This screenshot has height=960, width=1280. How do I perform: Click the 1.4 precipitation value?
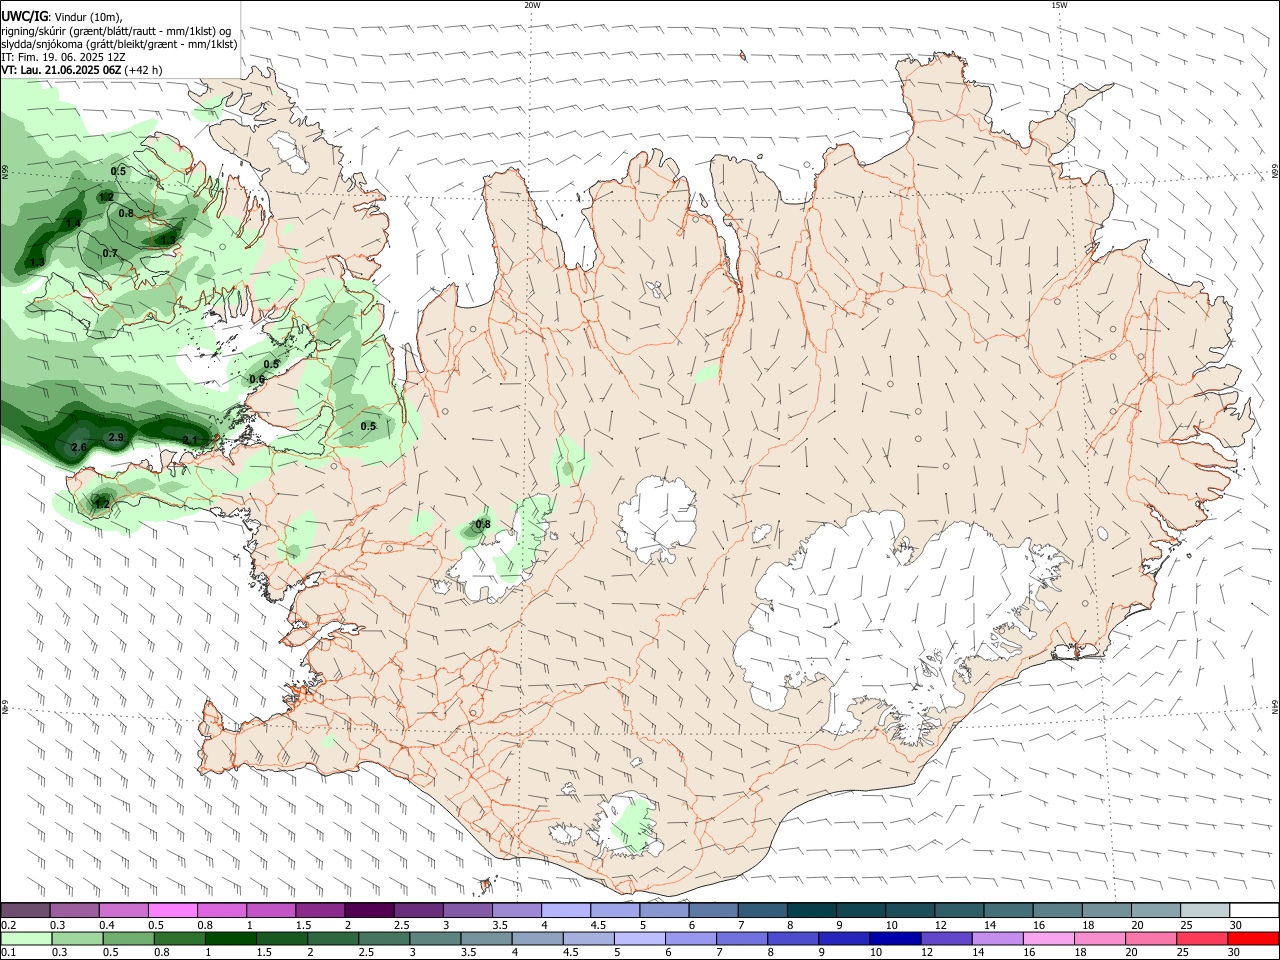73,223
